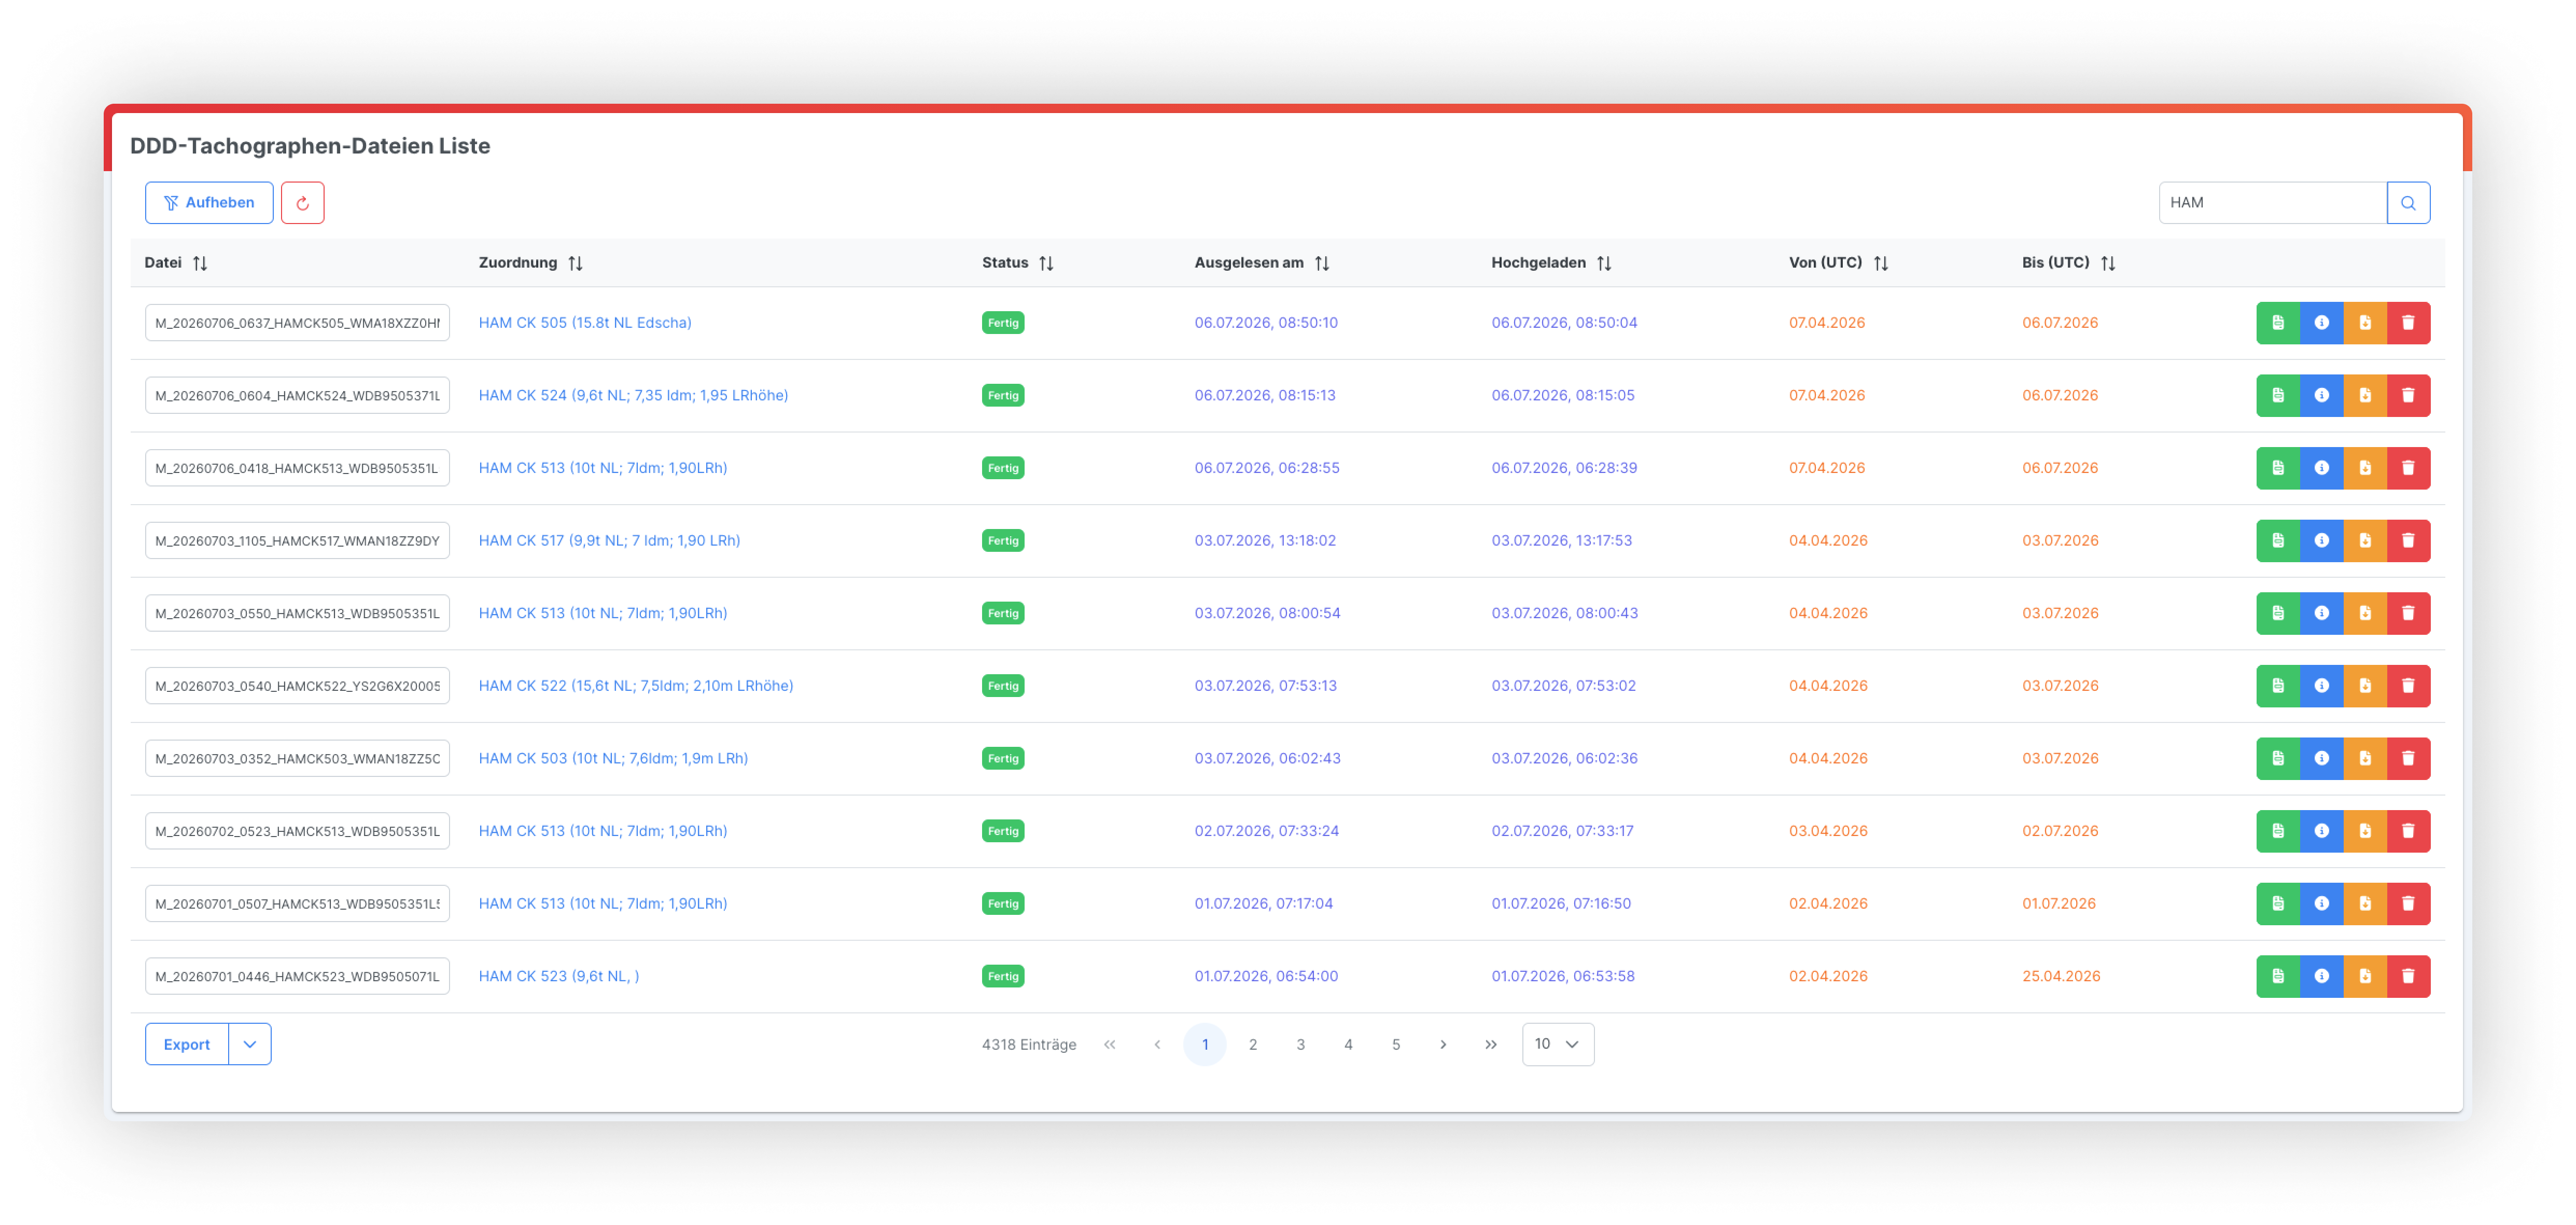Click orange download icon for HAM CK 517 row
This screenshot has height=1225, width=2576.
2365,541
